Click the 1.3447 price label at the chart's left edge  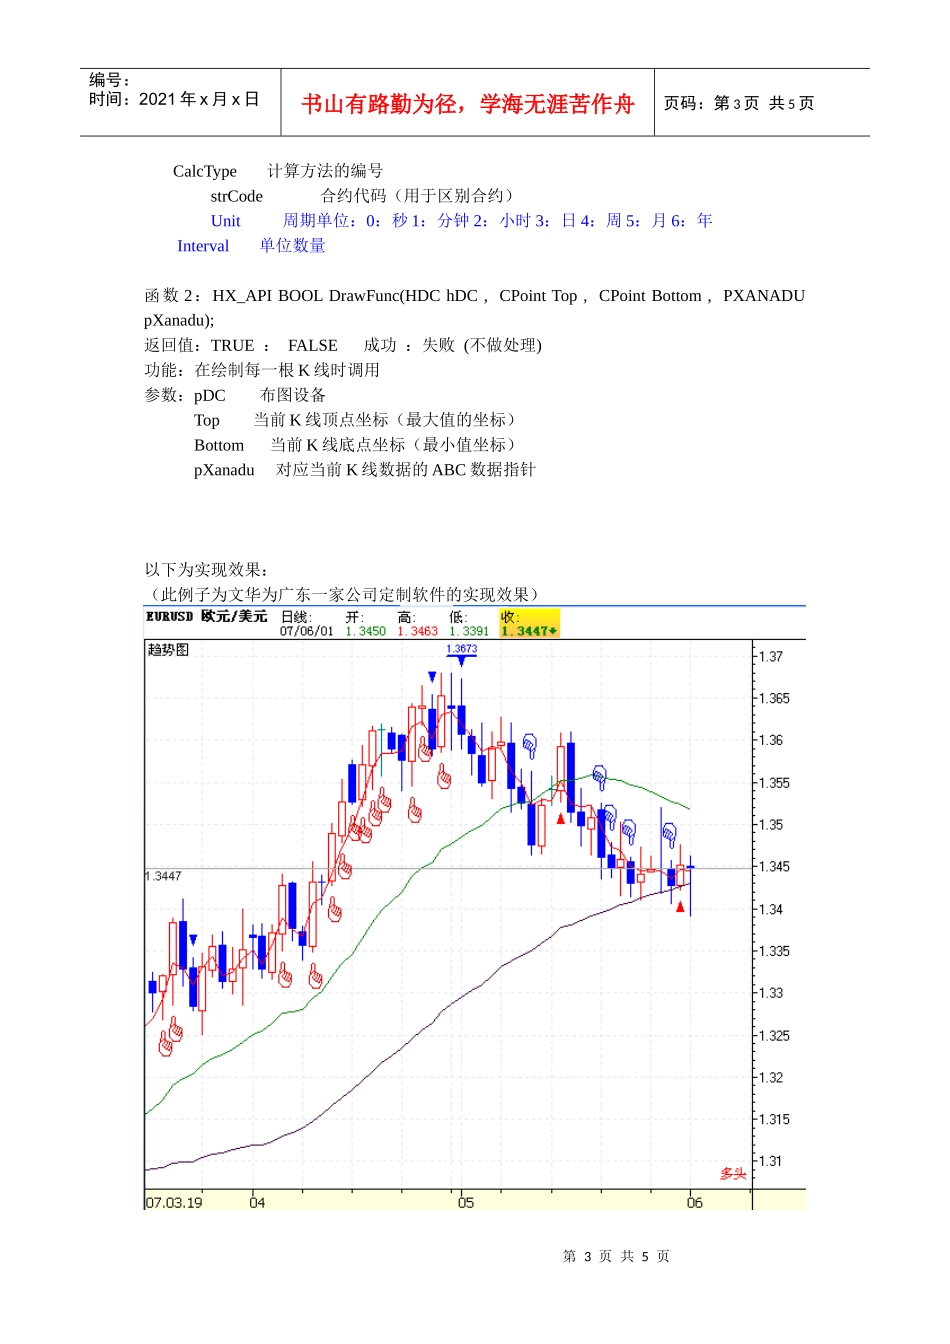click(164, 876)
